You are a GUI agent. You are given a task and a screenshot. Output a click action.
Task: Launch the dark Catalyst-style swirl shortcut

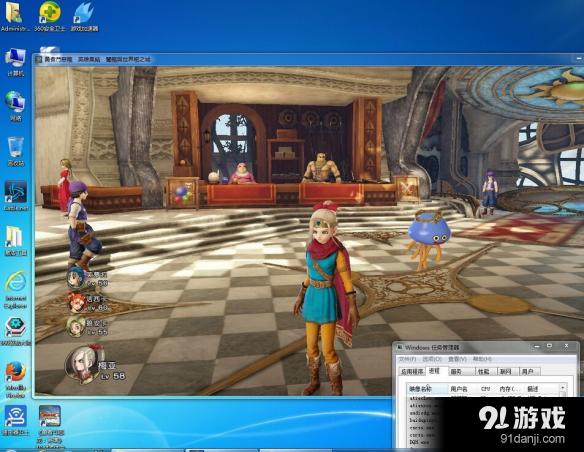pos(16,195)
